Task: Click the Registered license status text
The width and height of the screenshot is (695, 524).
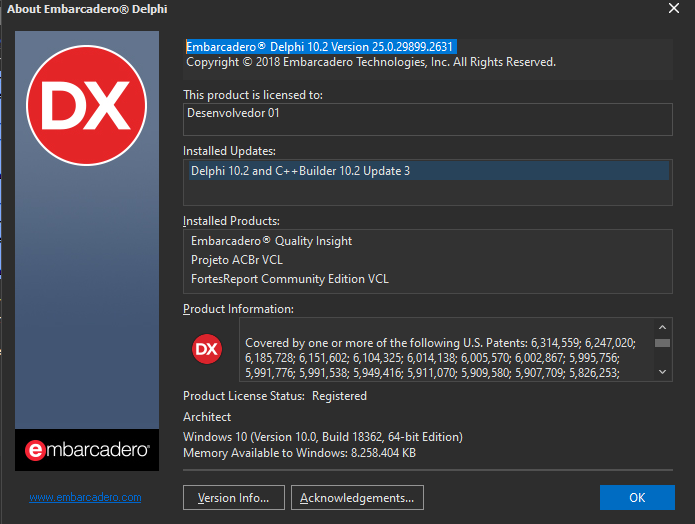Action: click(340, 396)
